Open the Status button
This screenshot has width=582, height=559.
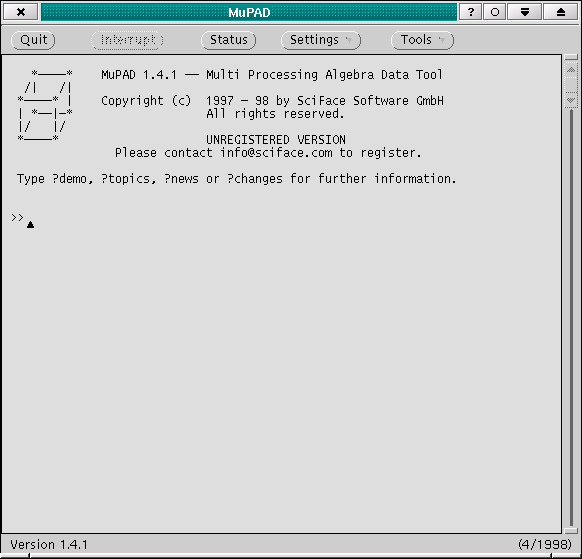tap(228, 40)
